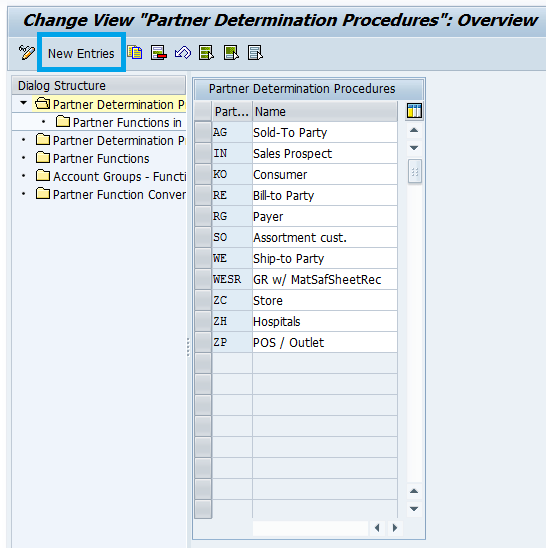The image size is (546, 548).
Task: Click the horizontal scroll right arrow under the table
Action: click(395, 528)
